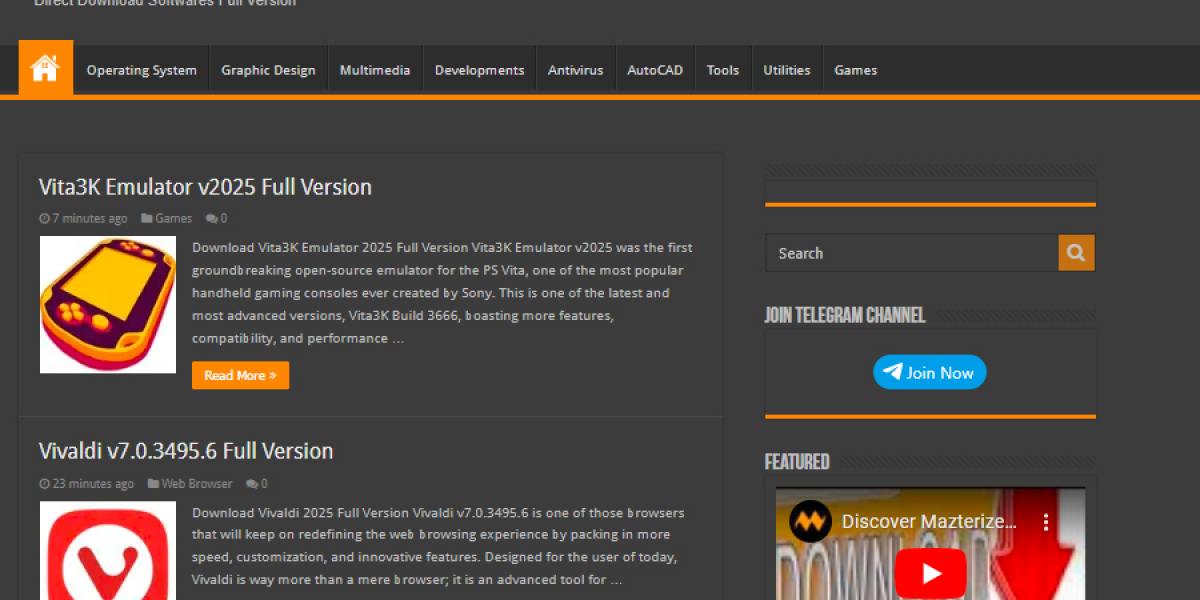Open the Graphic Design menu
This screenshot has height=600, width=1200.
pyautogui.click(x=268, y=70)
